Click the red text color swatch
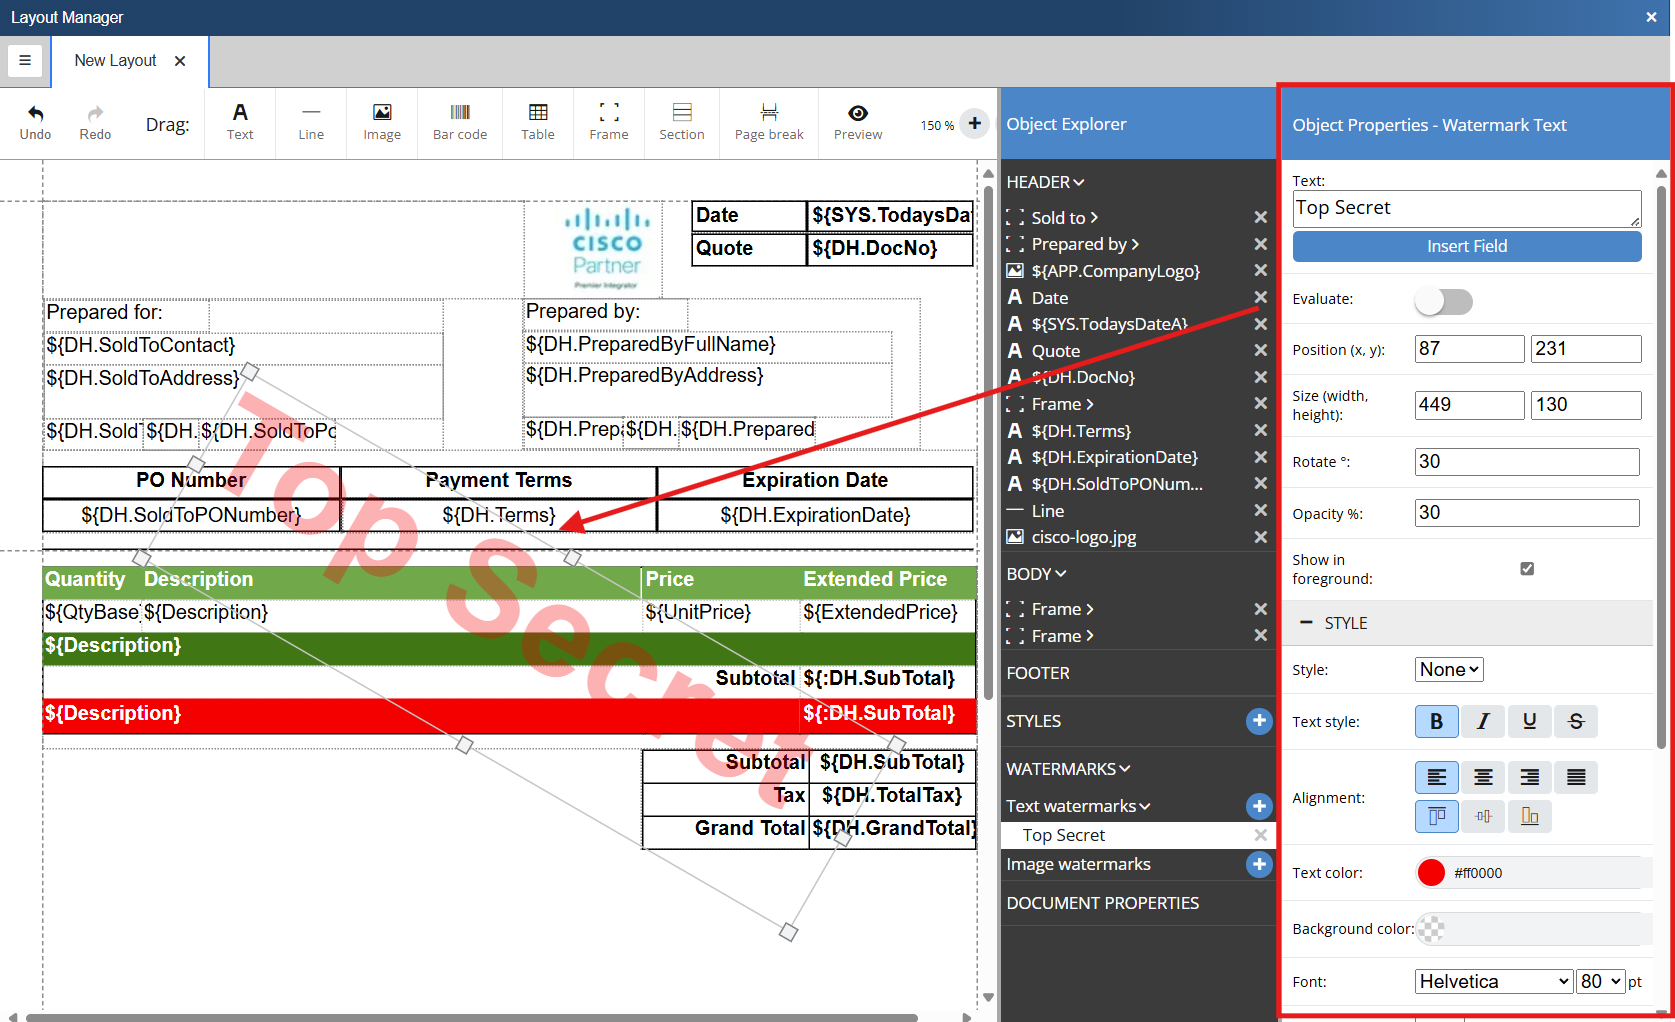1675x1022 pixels. point(1431,873)
